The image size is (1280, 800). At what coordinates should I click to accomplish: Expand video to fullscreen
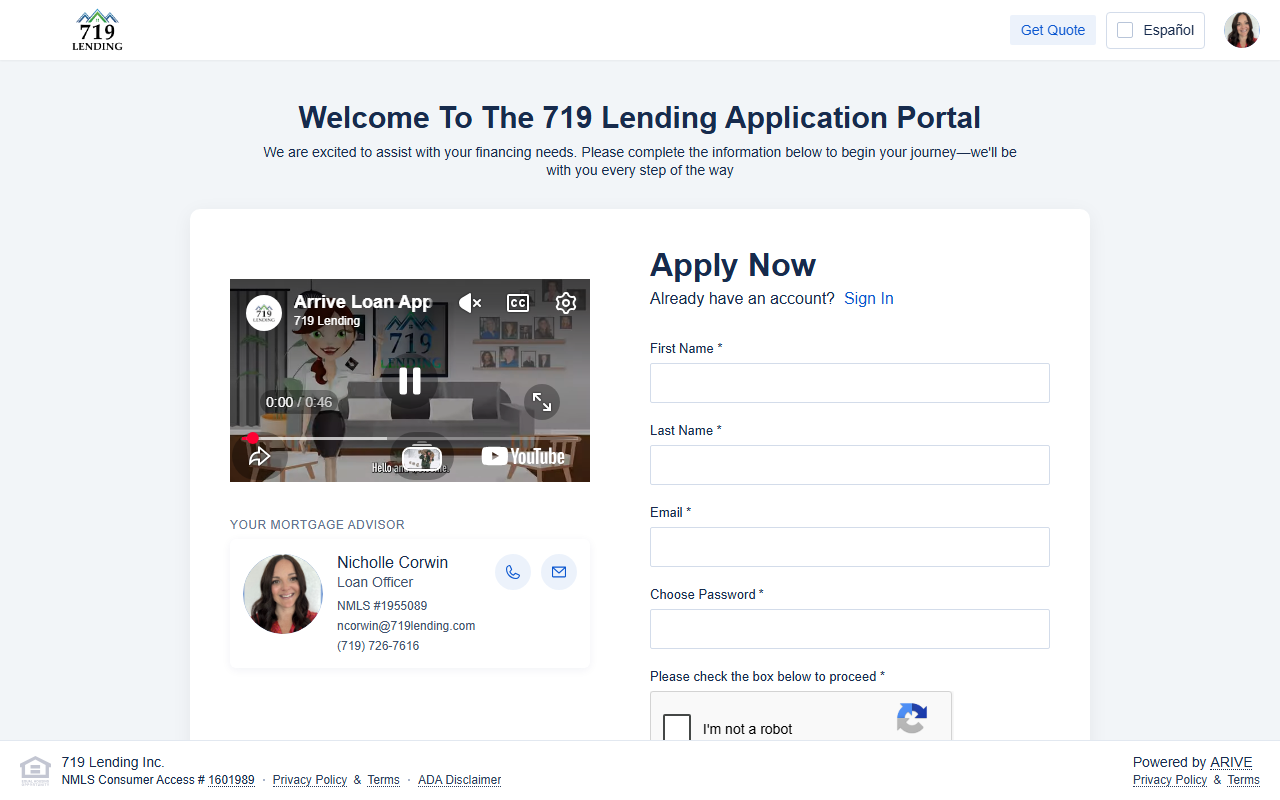(542, 402)
